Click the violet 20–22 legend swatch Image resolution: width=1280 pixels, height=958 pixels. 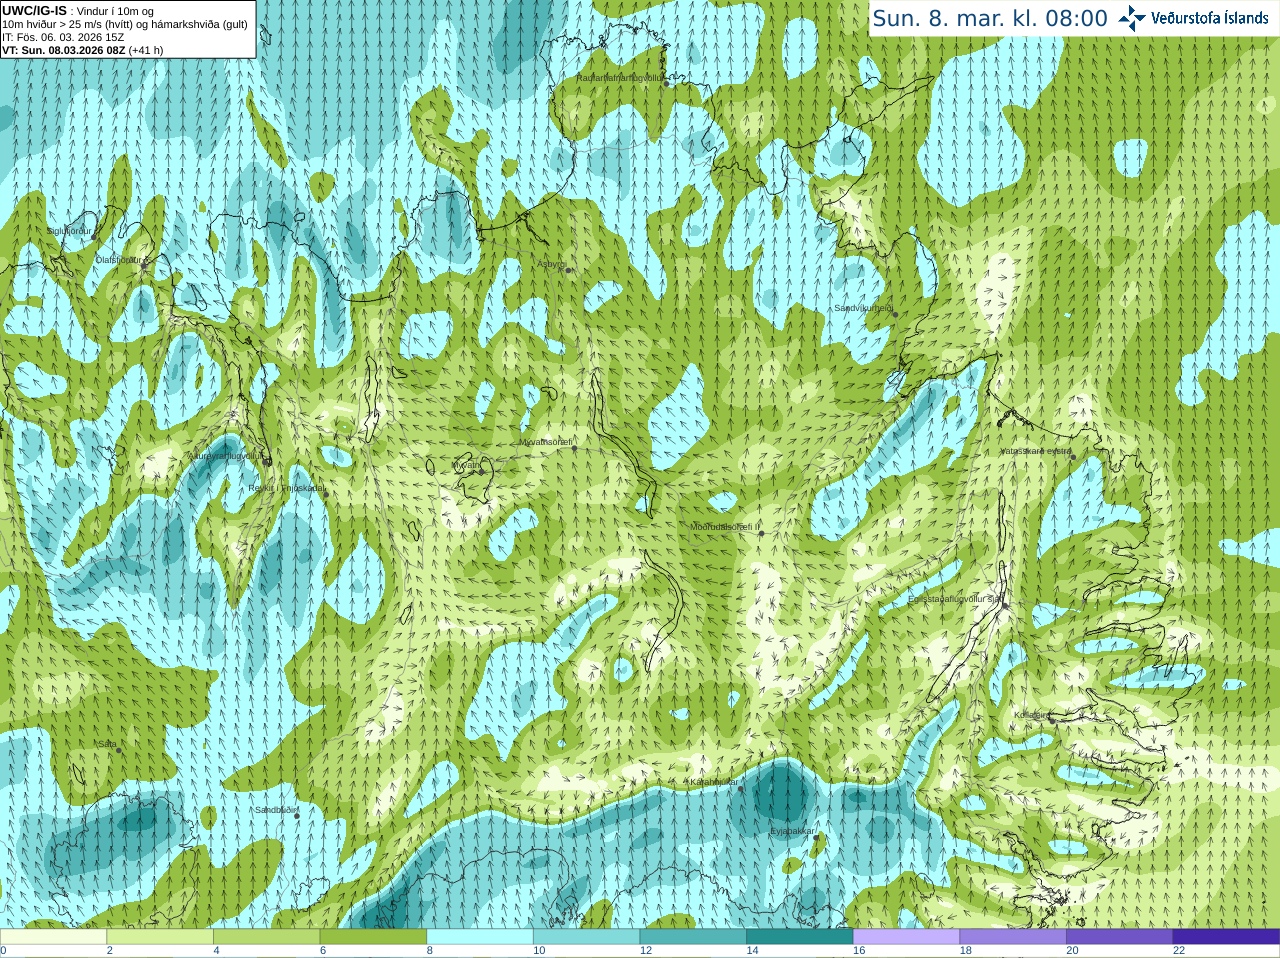1120,937
